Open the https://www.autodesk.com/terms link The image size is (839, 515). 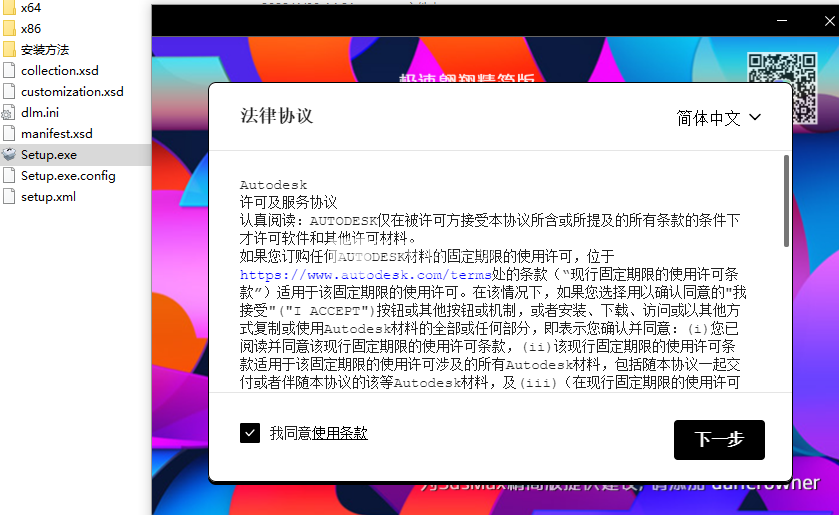[x=365, y=275]
